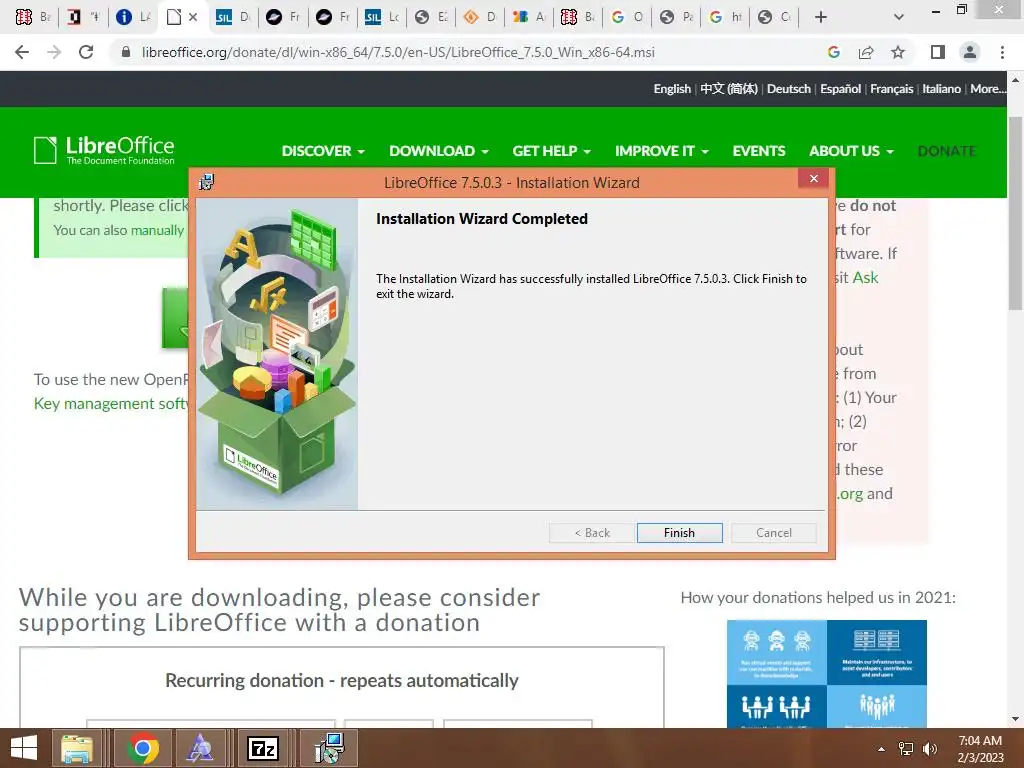
Task: Switch to the Google tab labeled 'ht'
Action: (725, 17)
